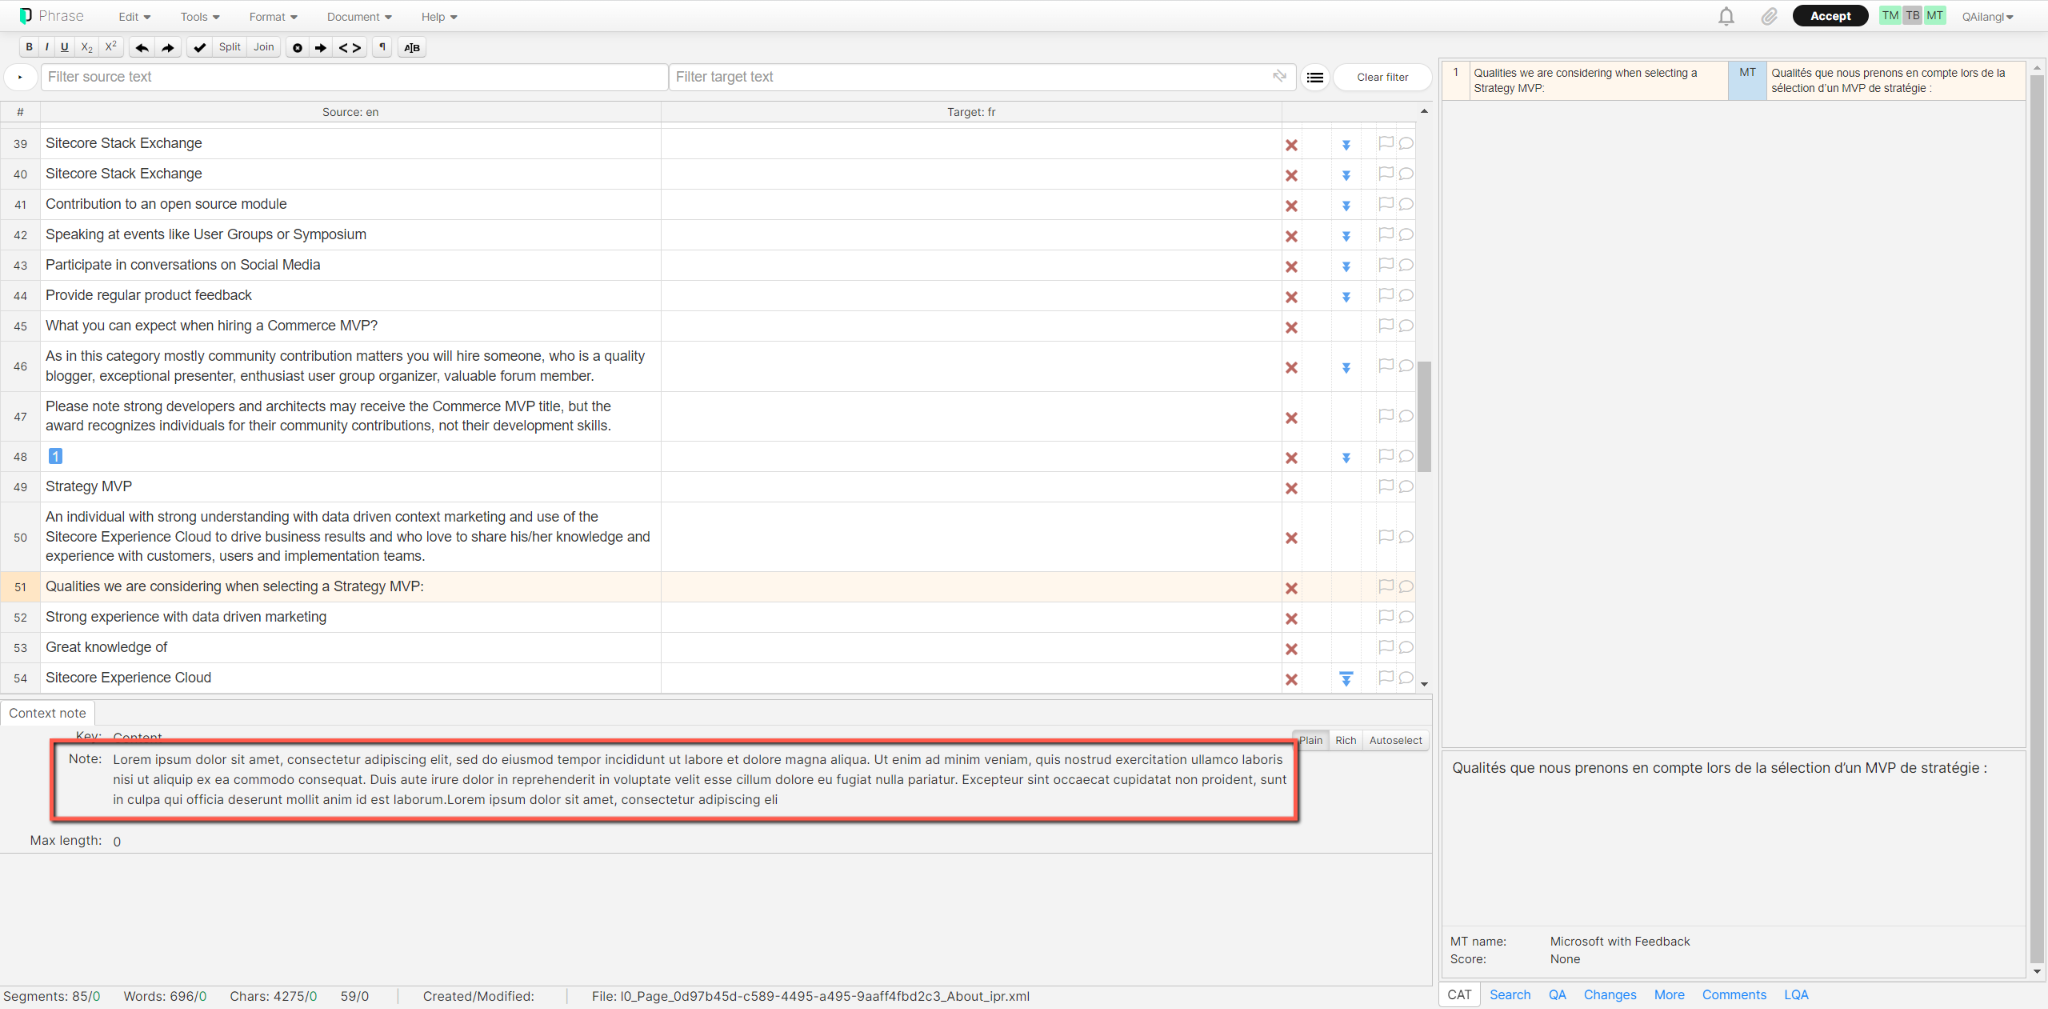Switch to the LQA tab
The height and width of the screenshot is (1009, 2048).
tap(1796, 995)
